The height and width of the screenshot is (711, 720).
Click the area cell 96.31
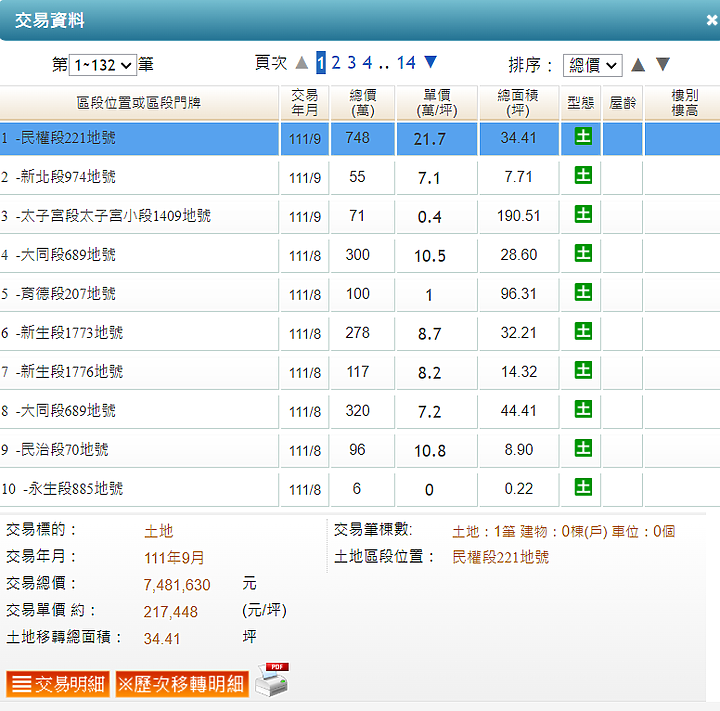[x=518, y=294]
